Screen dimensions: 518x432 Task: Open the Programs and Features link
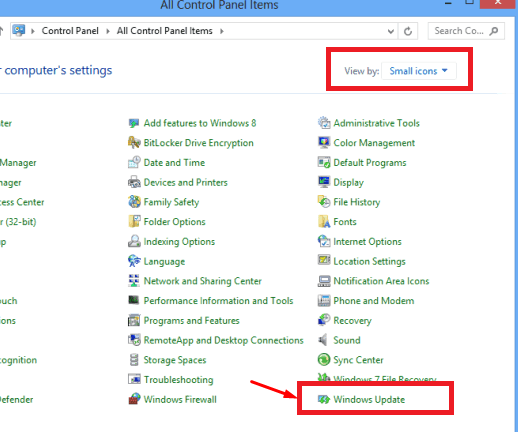tap(192, 321)
